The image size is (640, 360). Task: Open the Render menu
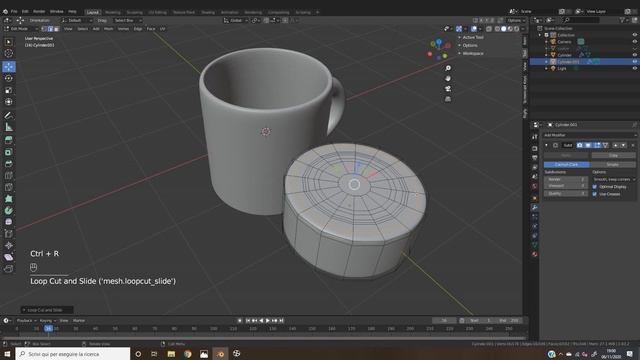pyautogui.click(x=39, y=11)
